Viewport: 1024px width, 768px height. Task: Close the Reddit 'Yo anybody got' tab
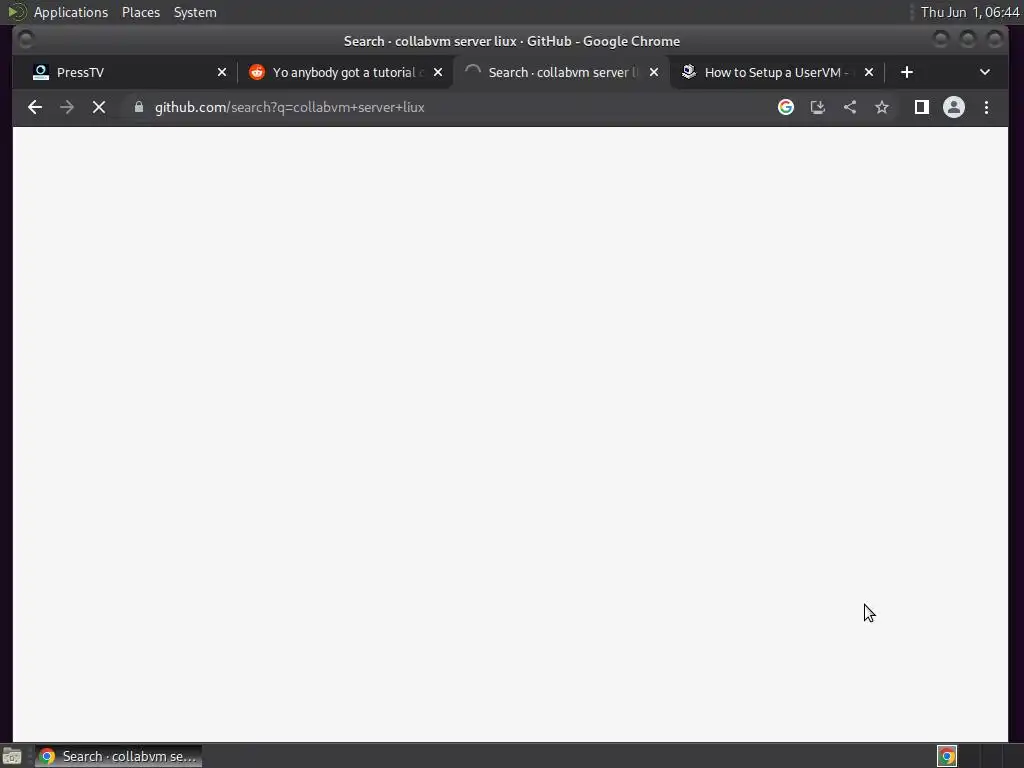tap(438, 72)
